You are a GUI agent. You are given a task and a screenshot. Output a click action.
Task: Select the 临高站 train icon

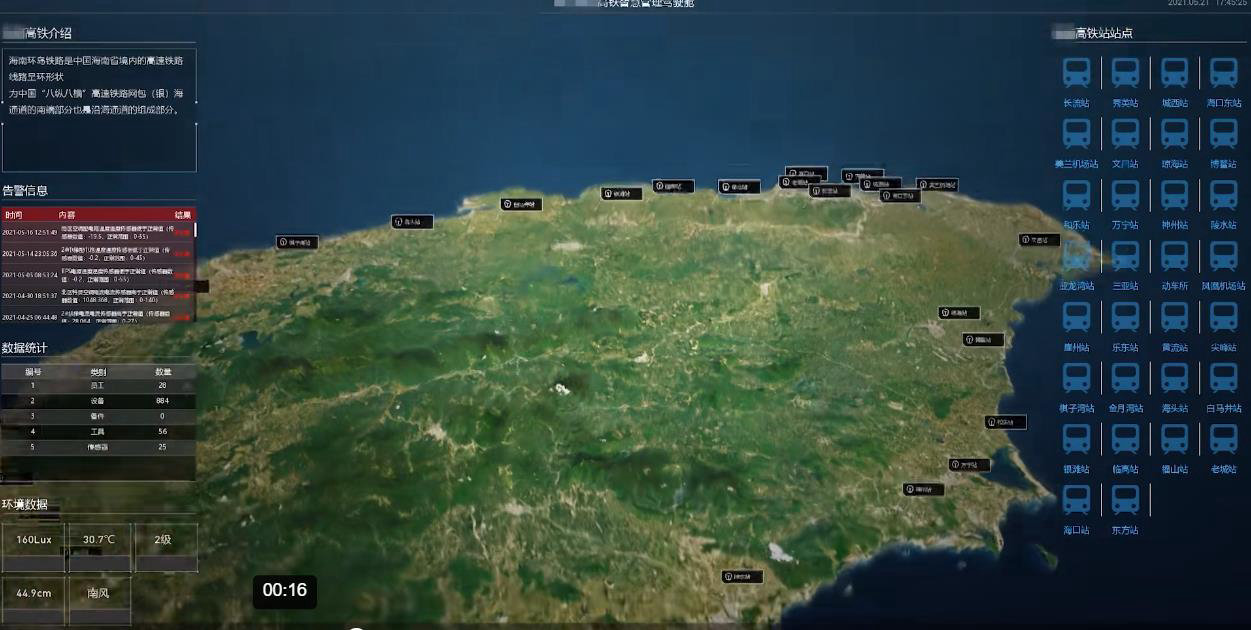click(1125, 440)
